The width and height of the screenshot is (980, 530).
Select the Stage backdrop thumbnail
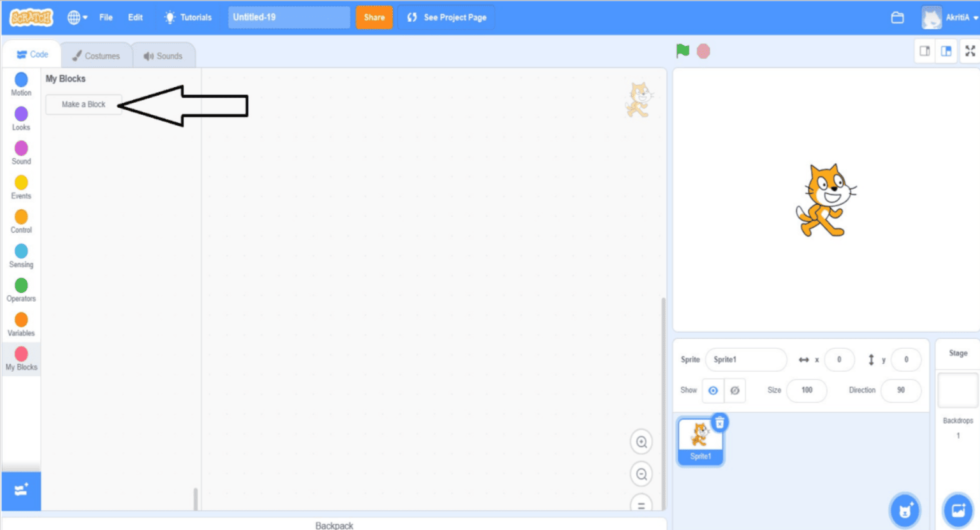coord(958,390)
